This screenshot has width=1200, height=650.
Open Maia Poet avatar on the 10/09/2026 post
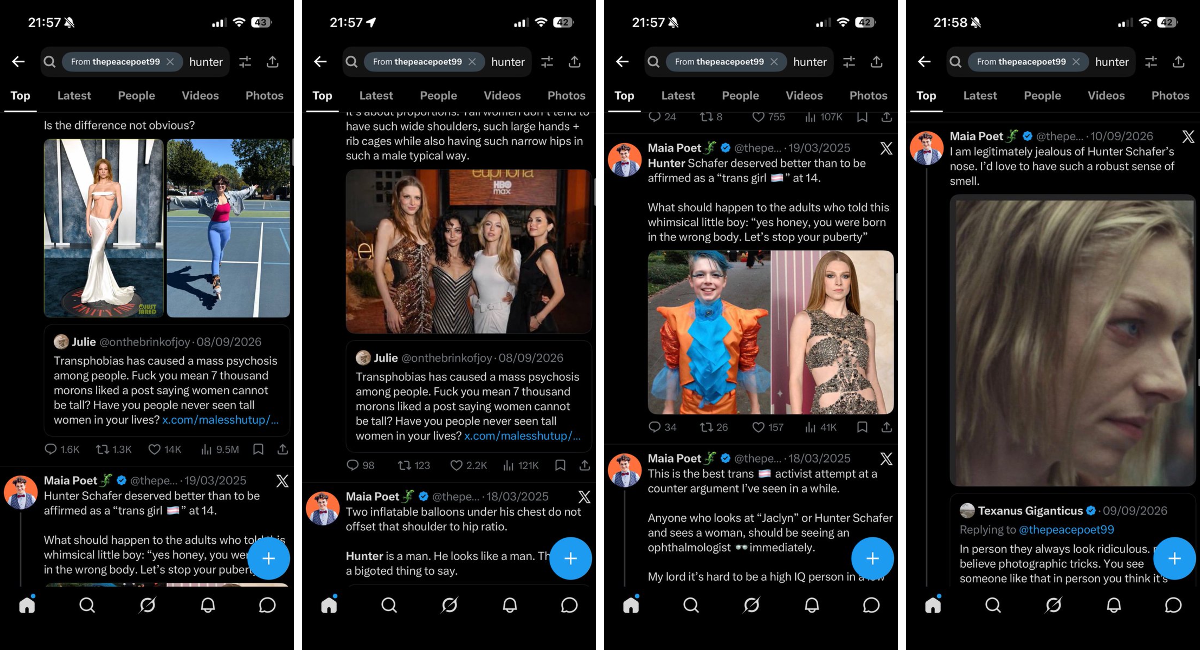pyautogui.click(x=927, y=148)
